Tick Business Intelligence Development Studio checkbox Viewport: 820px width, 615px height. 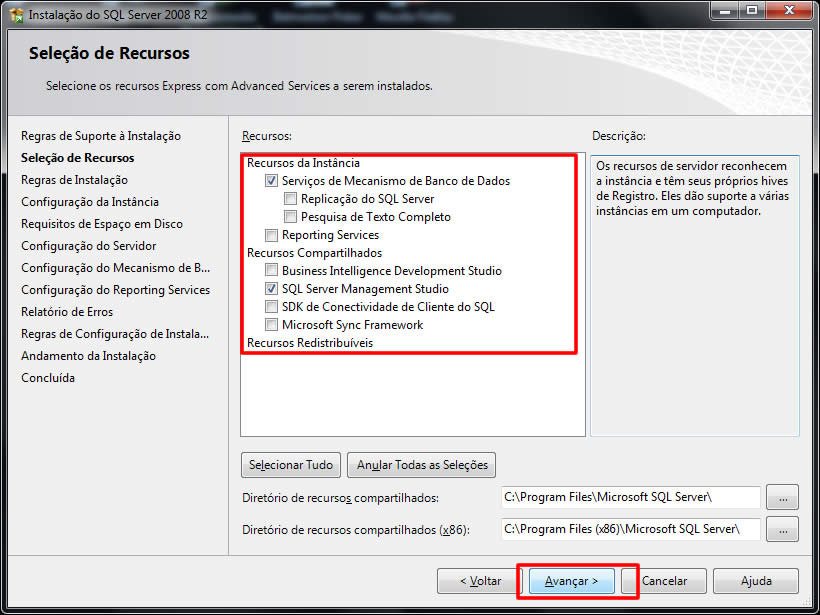272,271
